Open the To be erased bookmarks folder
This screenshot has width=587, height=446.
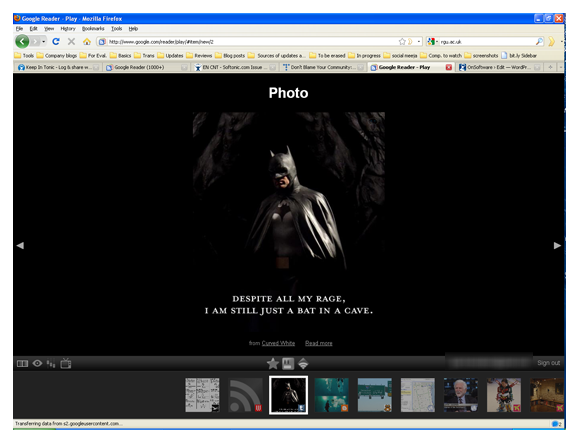(327, 55)
